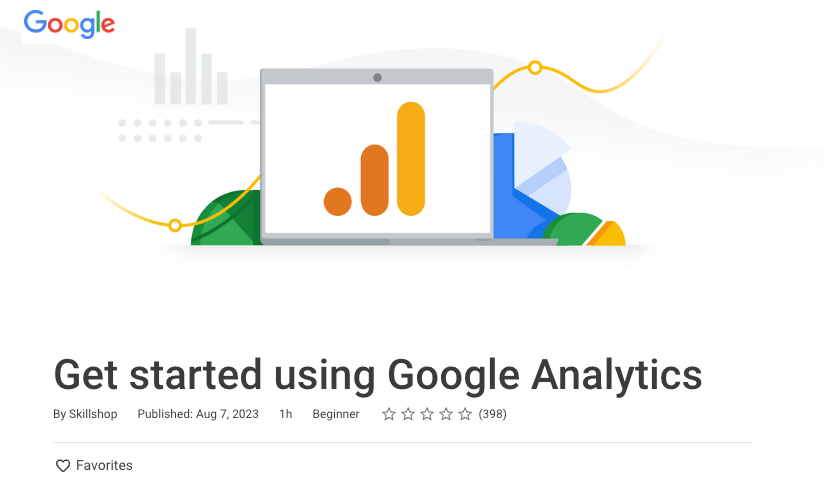
Task: Click the course title heading
Action: click(x=378, y=375)
